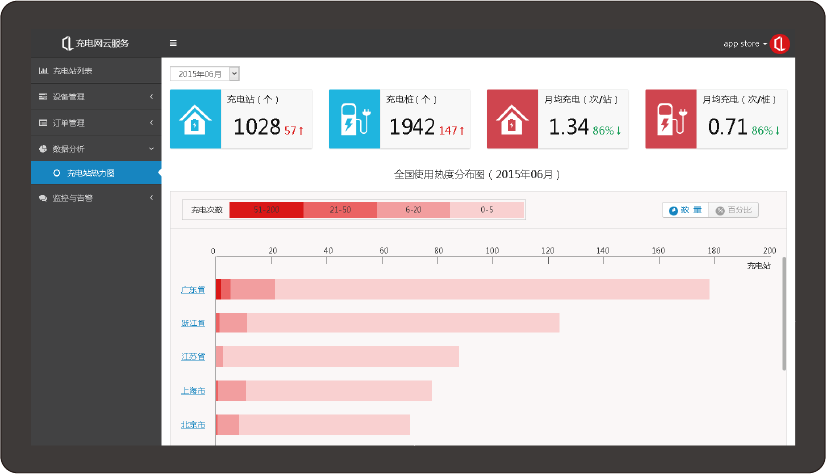Click the blue house icon on 充电站 card
This screenshot has width=826, height=474.
click(x=193, y=119)
